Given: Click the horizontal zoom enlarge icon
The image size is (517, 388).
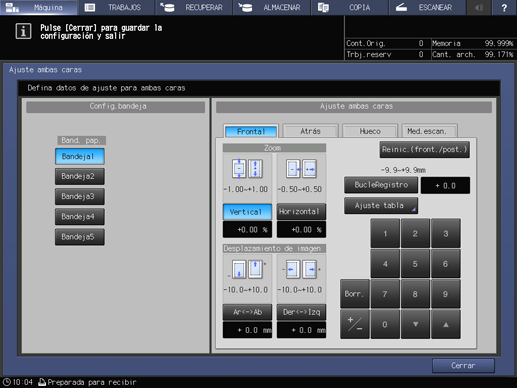Looking at the screenshot, I should (310, 169).
